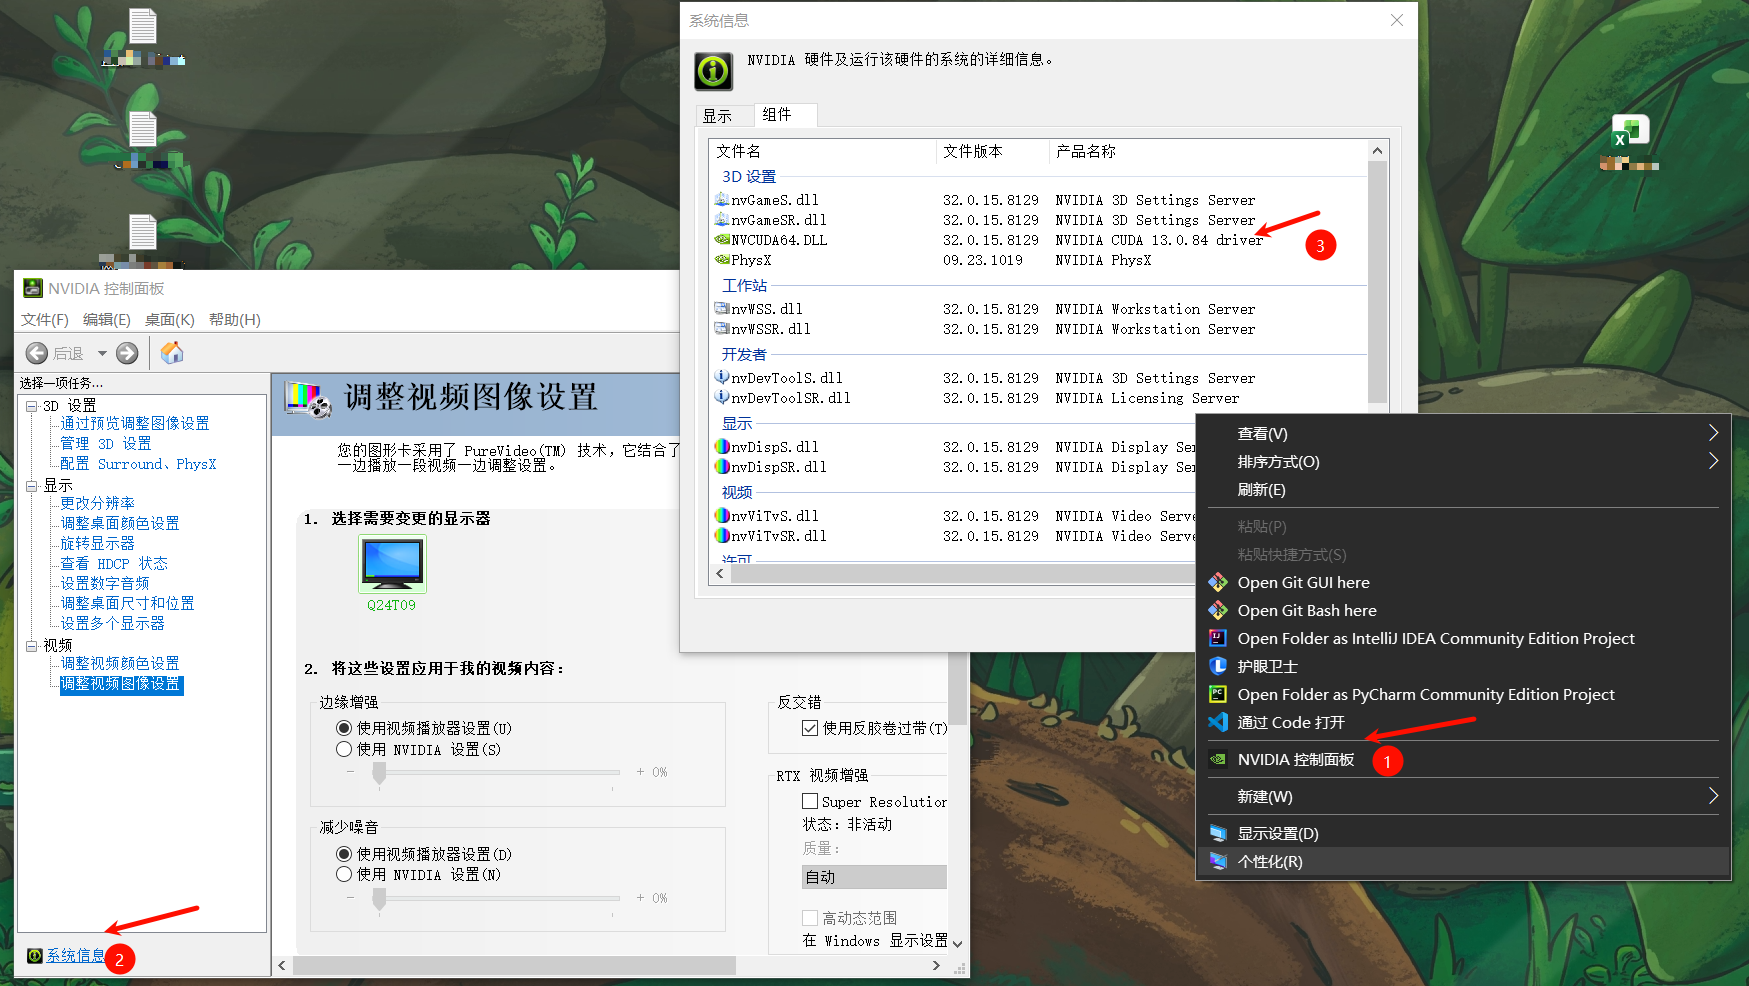The width and height of the screenshot is (1749, 986).
Task: Click the nvViTvS.dll file icon
Action: [x=722, y=516]
